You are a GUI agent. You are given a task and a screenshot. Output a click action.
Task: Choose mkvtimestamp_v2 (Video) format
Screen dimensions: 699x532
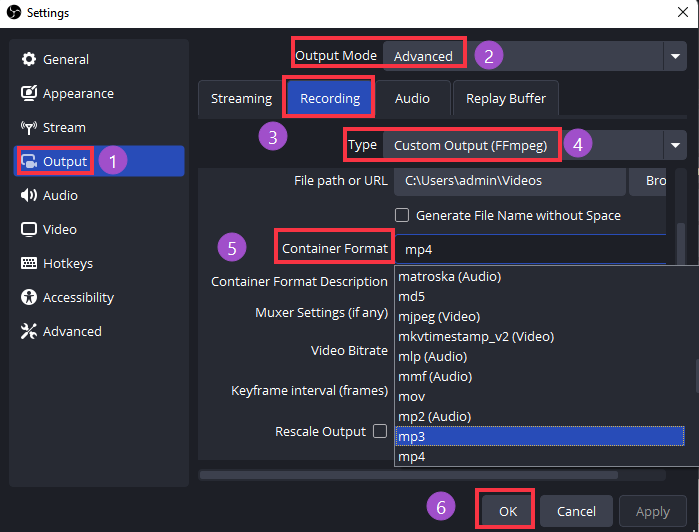pos(540,336)
